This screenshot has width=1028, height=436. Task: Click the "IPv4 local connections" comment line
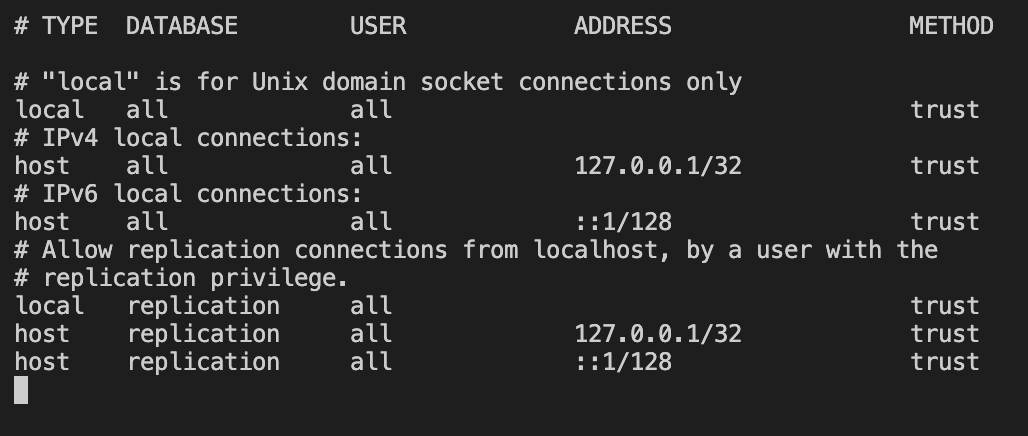(x=188, y=138)
